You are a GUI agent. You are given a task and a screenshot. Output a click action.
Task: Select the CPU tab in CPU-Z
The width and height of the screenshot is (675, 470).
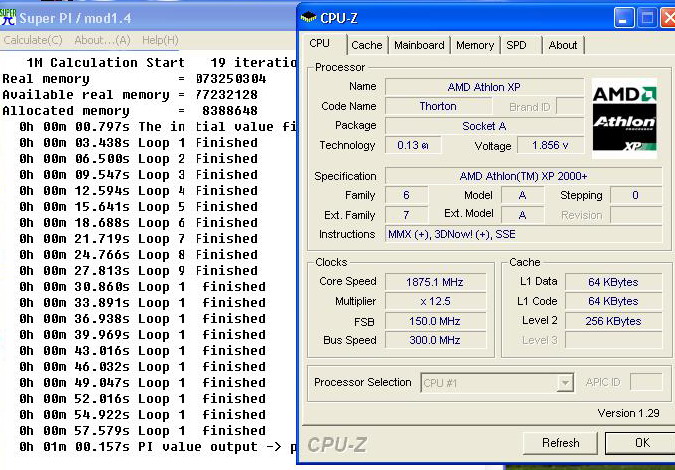pyautogui.click(x=319, y=44)
